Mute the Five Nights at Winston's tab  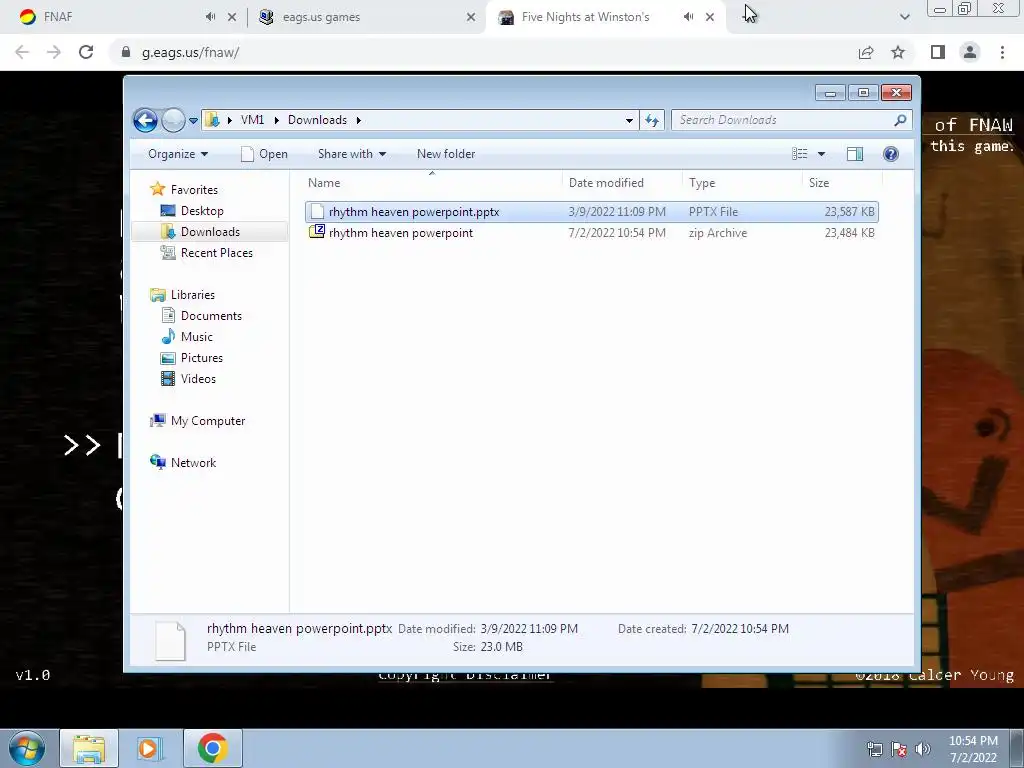coord(688,17)
